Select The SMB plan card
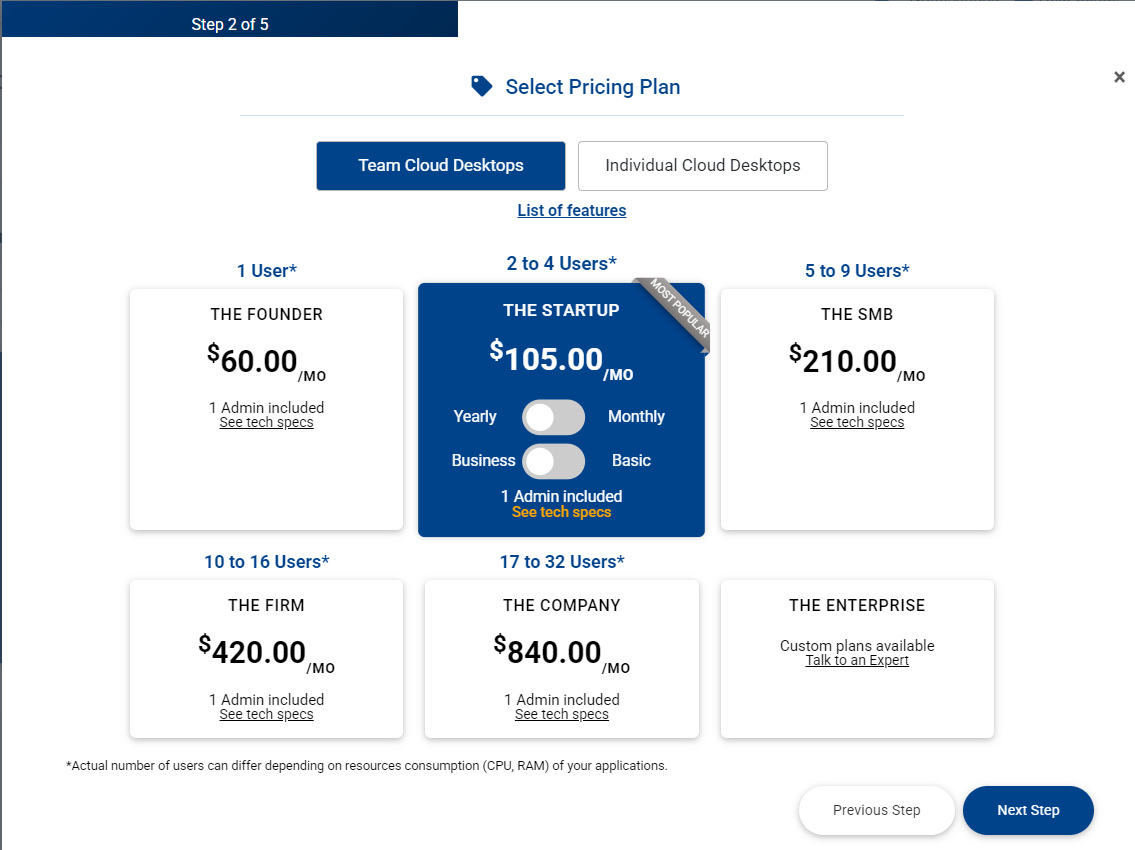 coord(857,470)
